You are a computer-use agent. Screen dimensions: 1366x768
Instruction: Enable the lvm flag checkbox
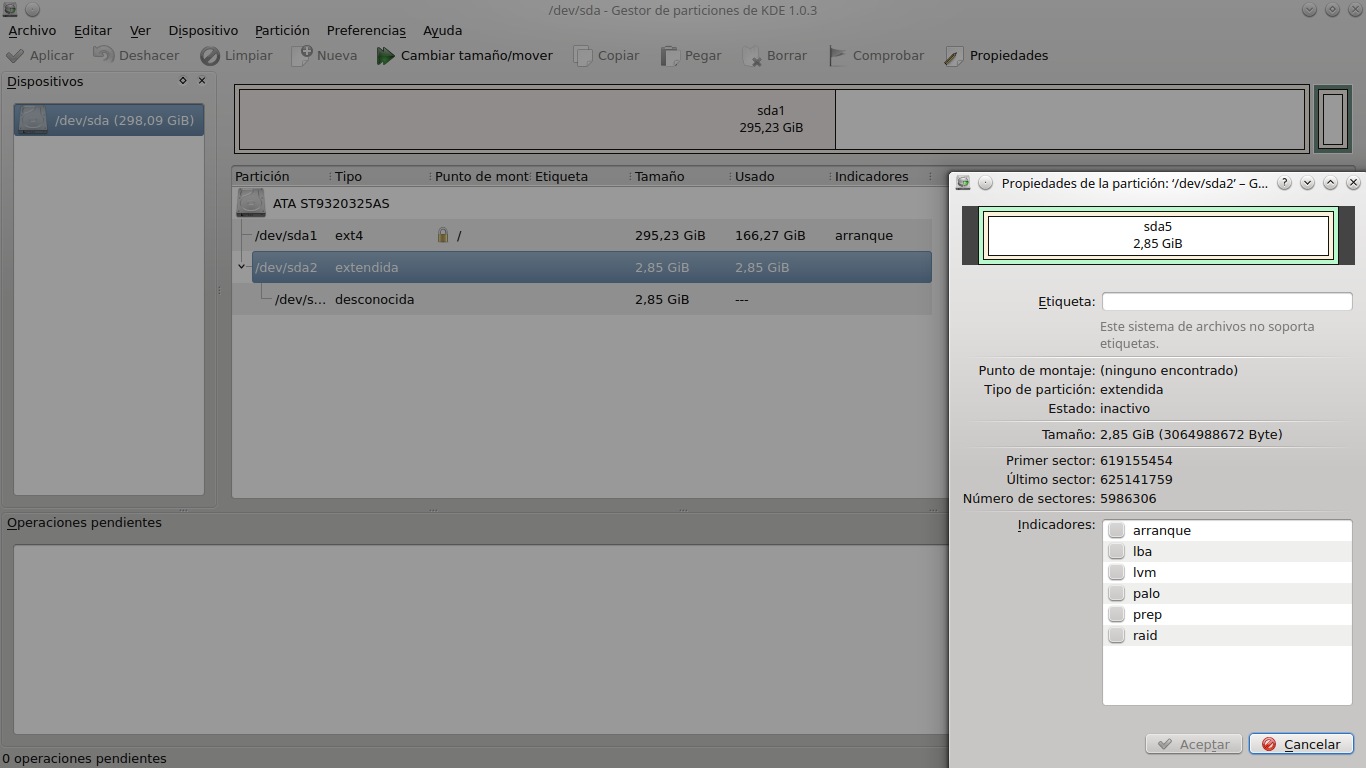coord(1117,572)
